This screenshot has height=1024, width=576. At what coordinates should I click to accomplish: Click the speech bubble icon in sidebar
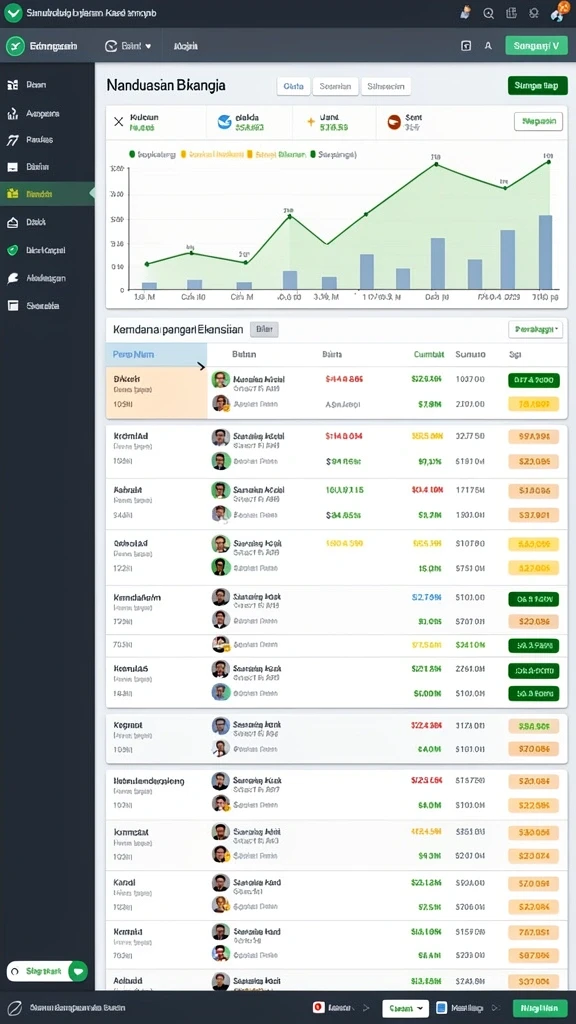12,278
